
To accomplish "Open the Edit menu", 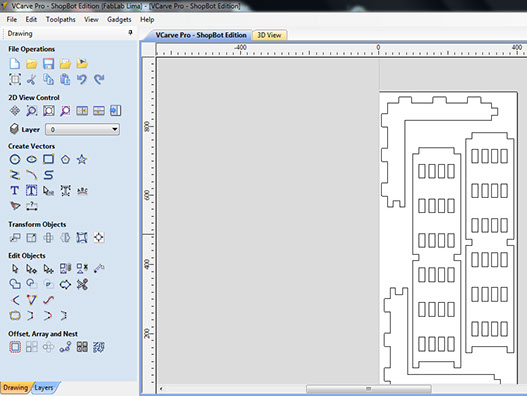I will 31,19.
